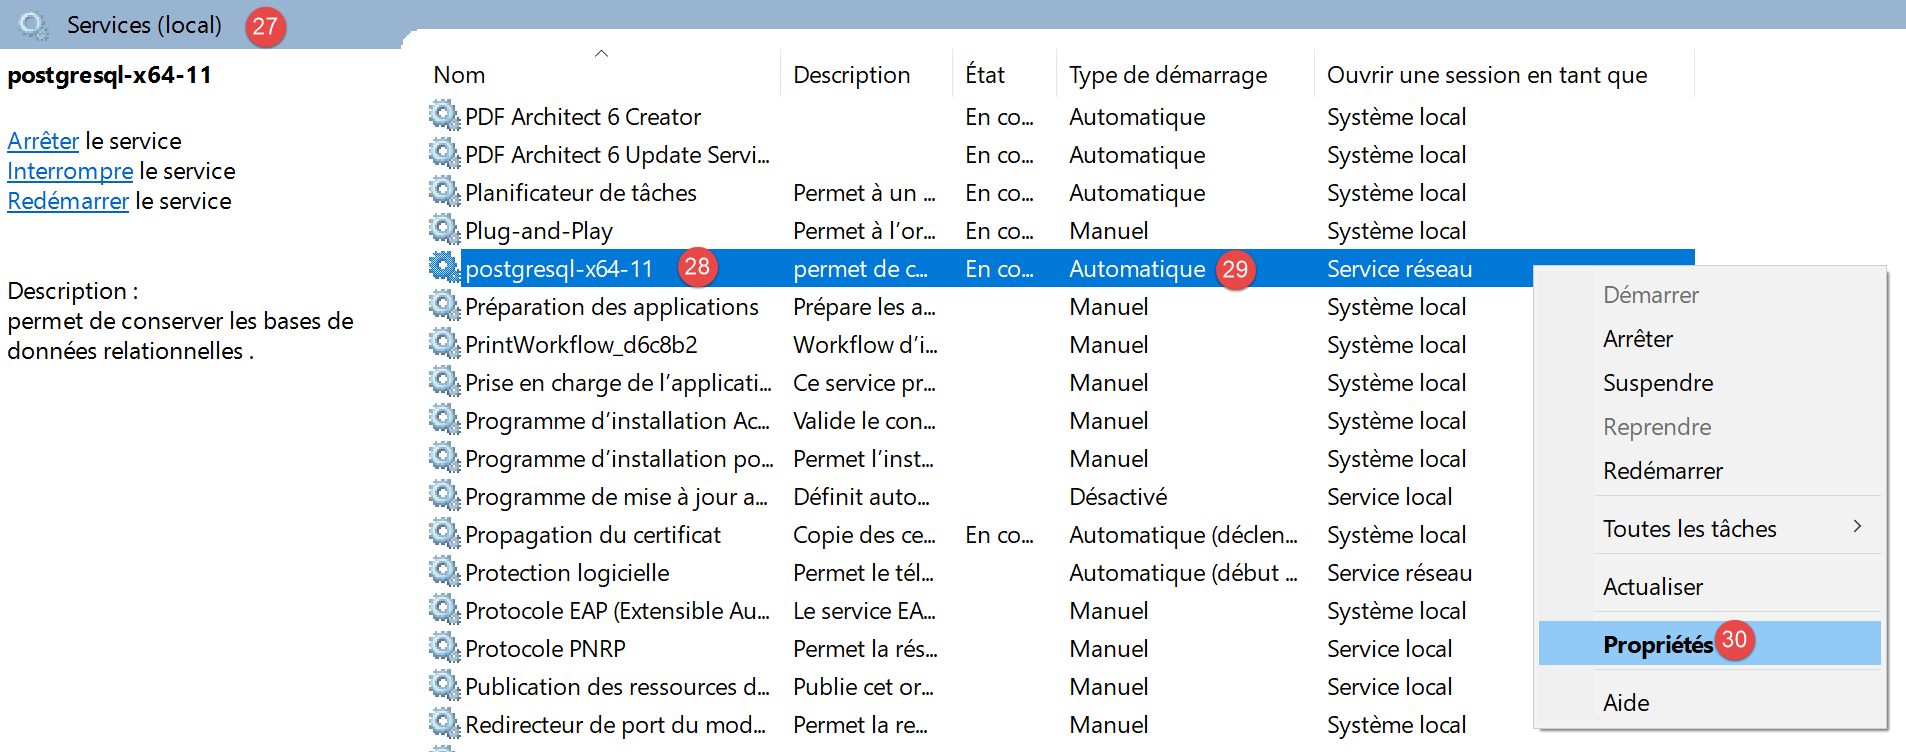Screen dimensions: 1906x752
Task: Sort by the État column header
Action: pyautogui.click(x=984, y=75)
